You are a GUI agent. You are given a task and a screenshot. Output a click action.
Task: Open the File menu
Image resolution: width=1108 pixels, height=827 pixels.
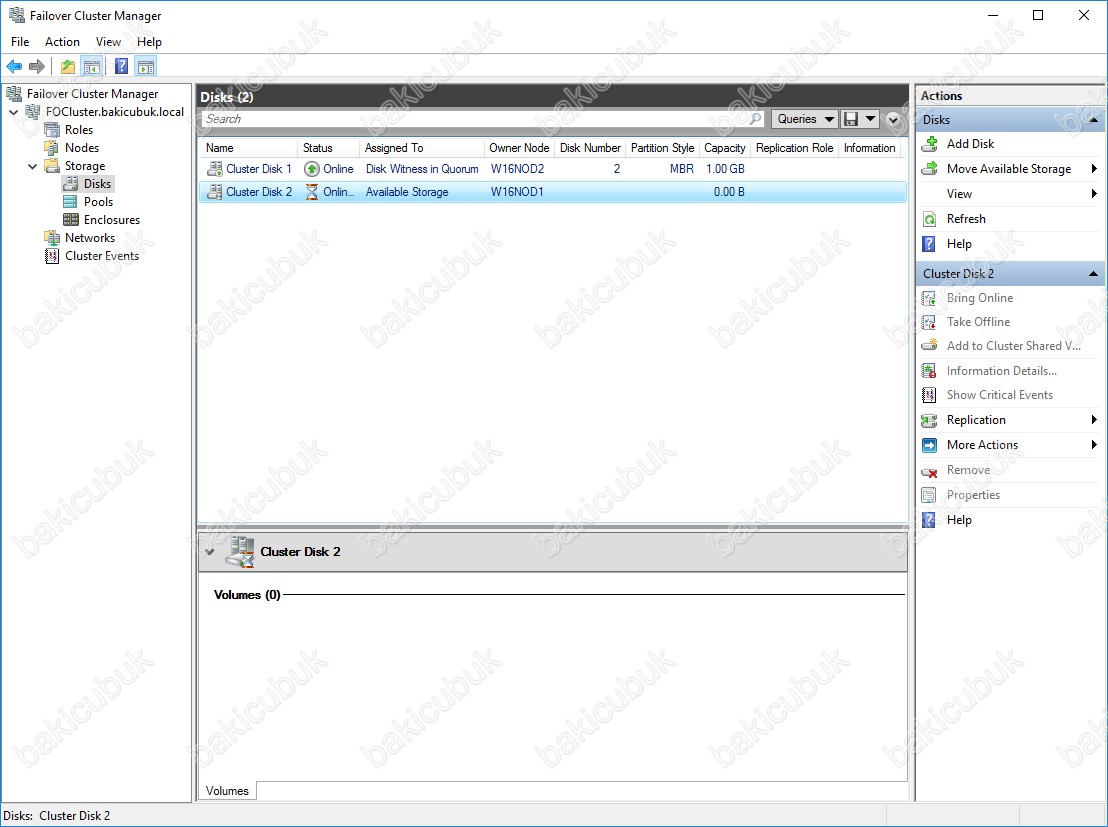coord(20,42)
